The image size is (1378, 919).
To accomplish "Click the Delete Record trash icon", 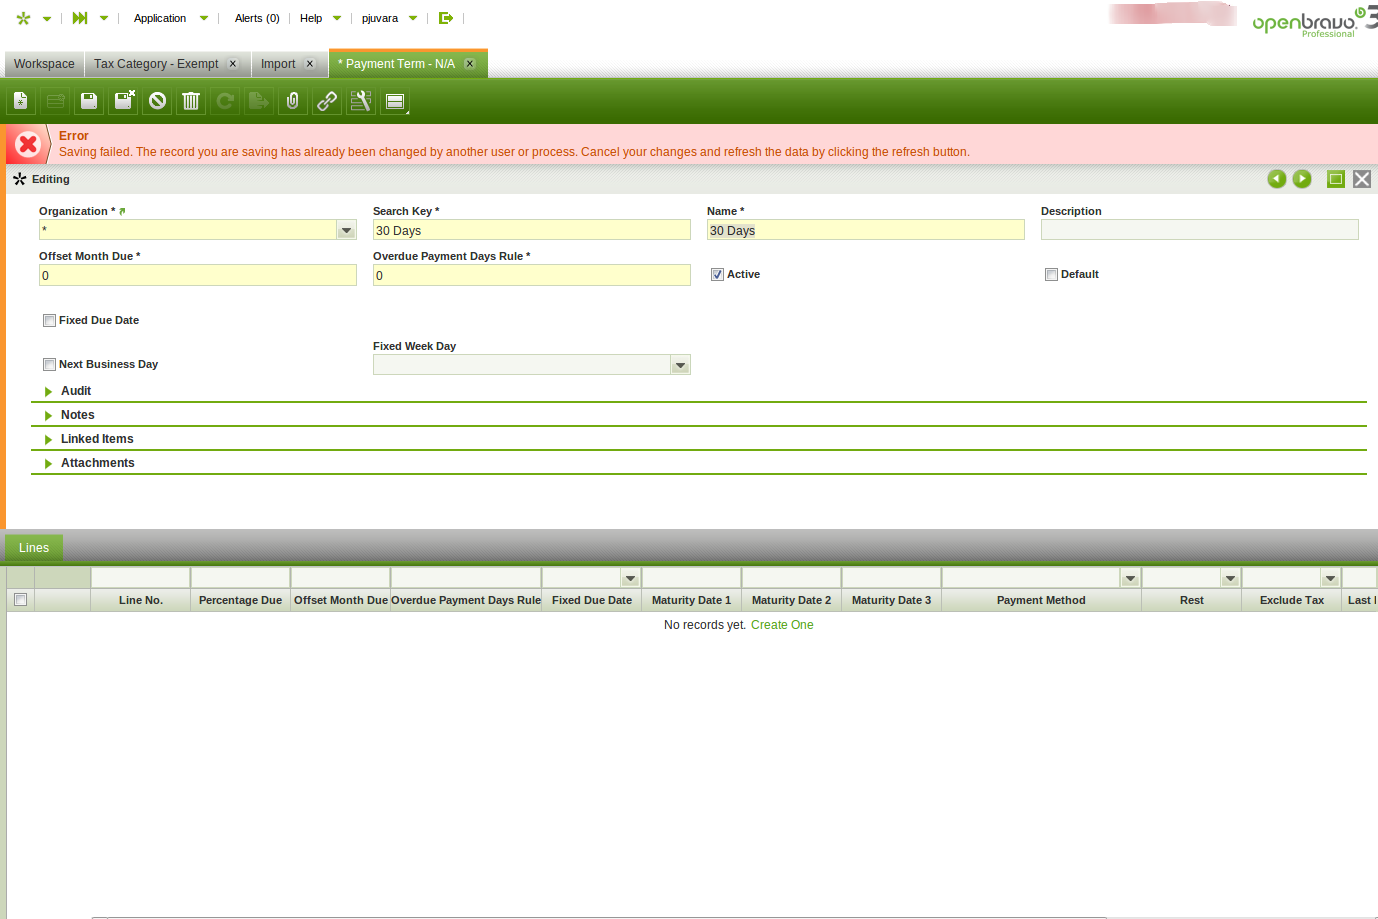I will [191, 101].
